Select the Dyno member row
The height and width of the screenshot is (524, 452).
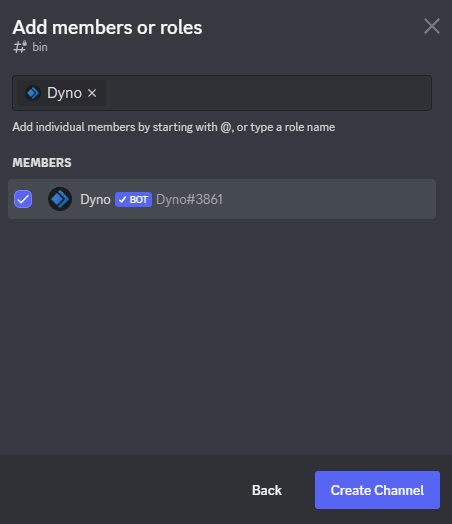[222, 199]
